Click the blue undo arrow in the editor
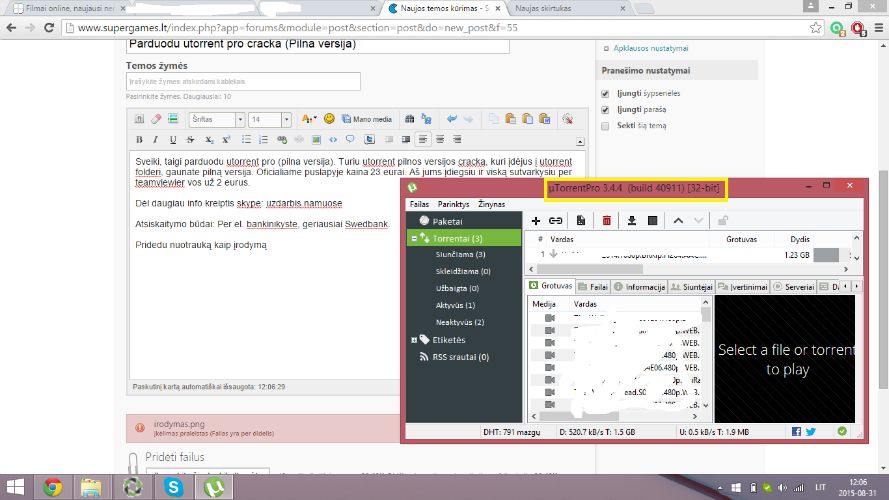 click(451, 118)
